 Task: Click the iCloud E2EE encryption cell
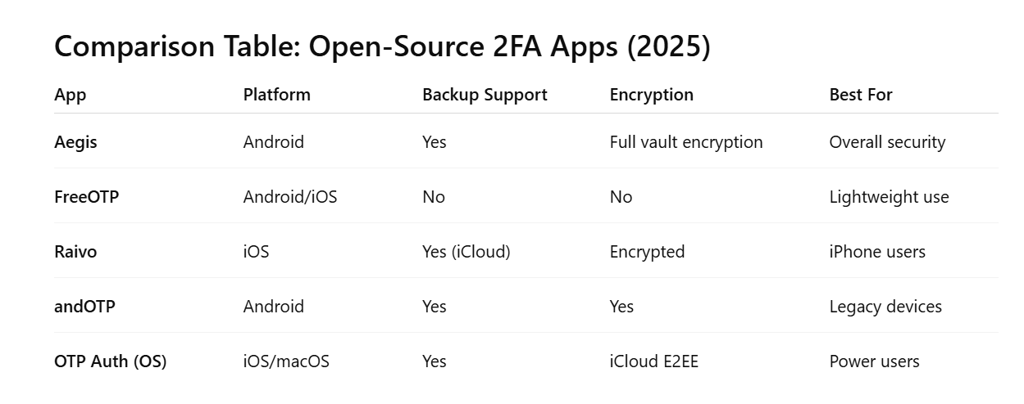(654, 361)
